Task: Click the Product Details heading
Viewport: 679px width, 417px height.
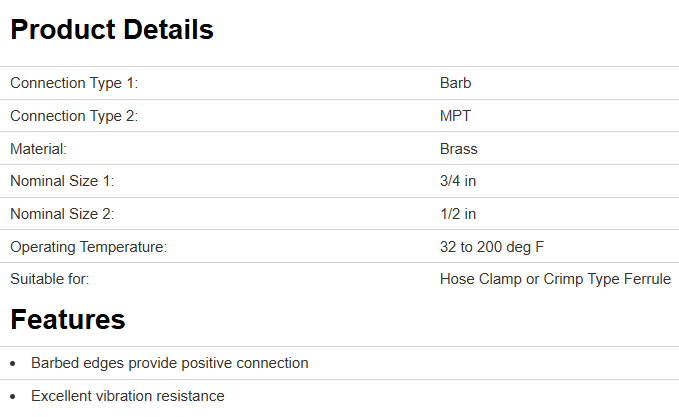Action: point(112,30)
